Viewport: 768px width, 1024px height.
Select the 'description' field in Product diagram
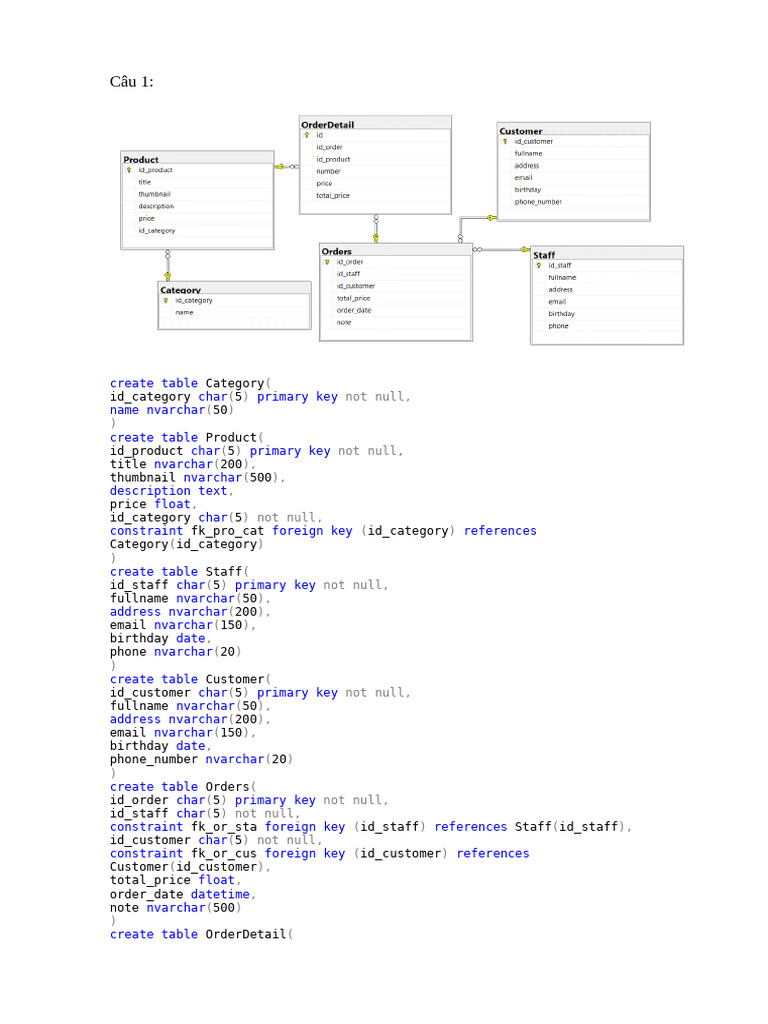[156, 206]
